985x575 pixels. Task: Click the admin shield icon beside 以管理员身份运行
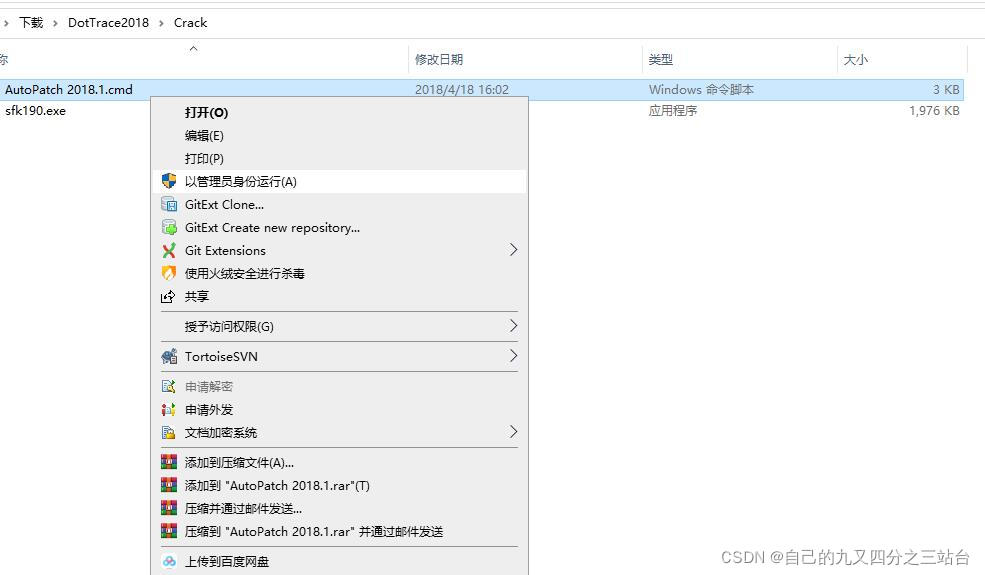168,181
